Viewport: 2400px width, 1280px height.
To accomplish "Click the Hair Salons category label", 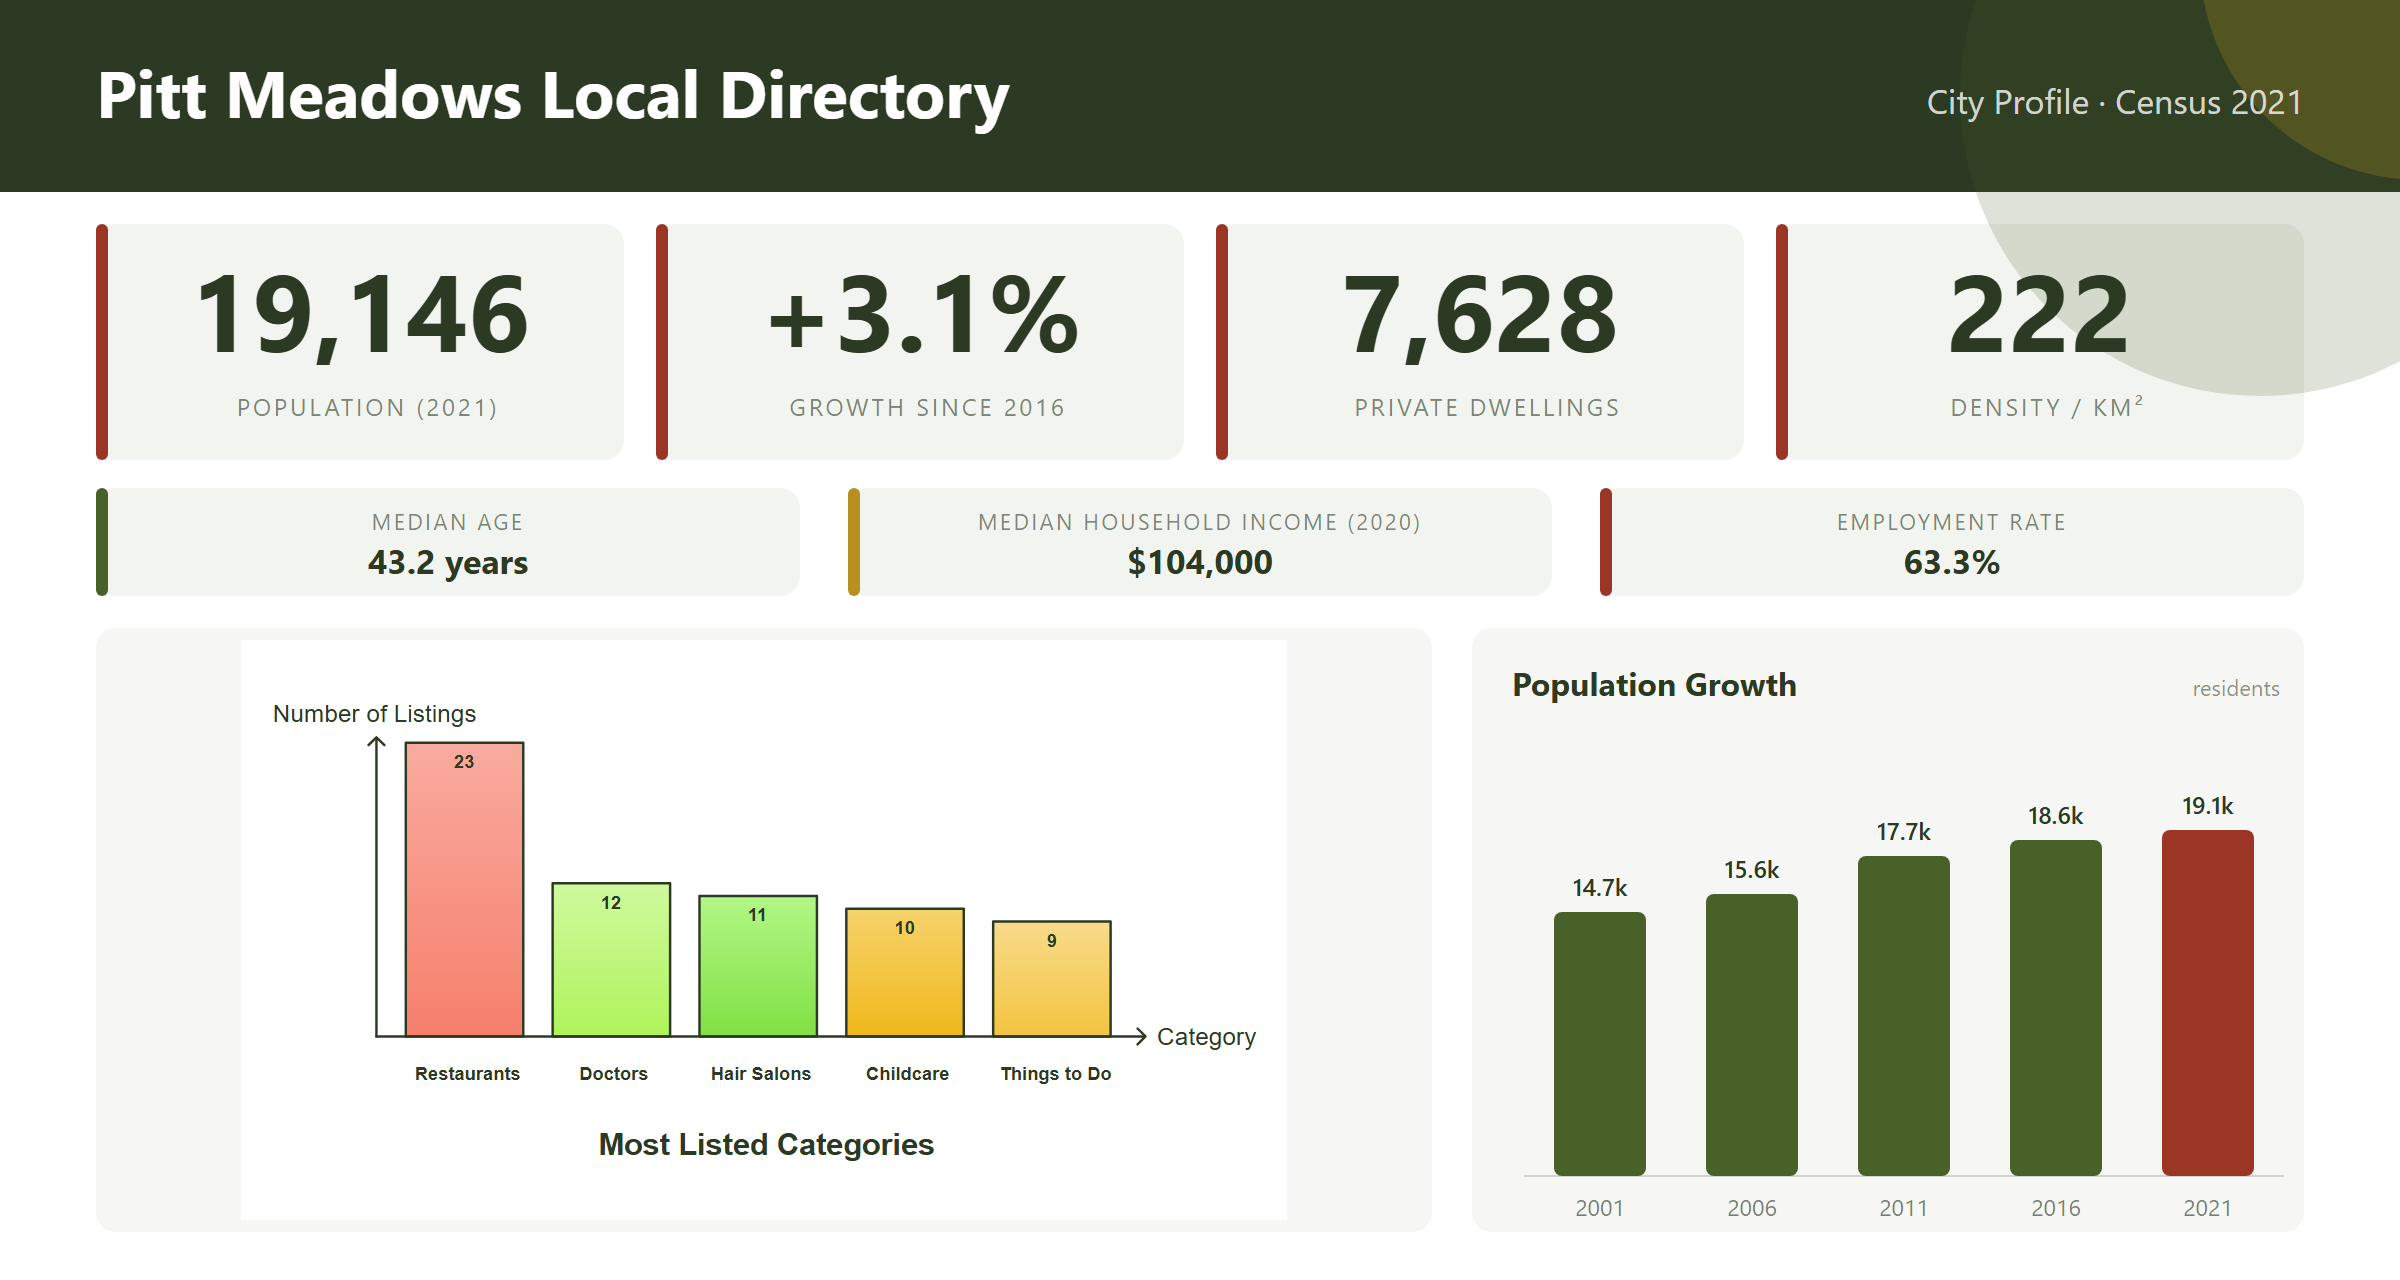I will click(x=760, y=1074).
